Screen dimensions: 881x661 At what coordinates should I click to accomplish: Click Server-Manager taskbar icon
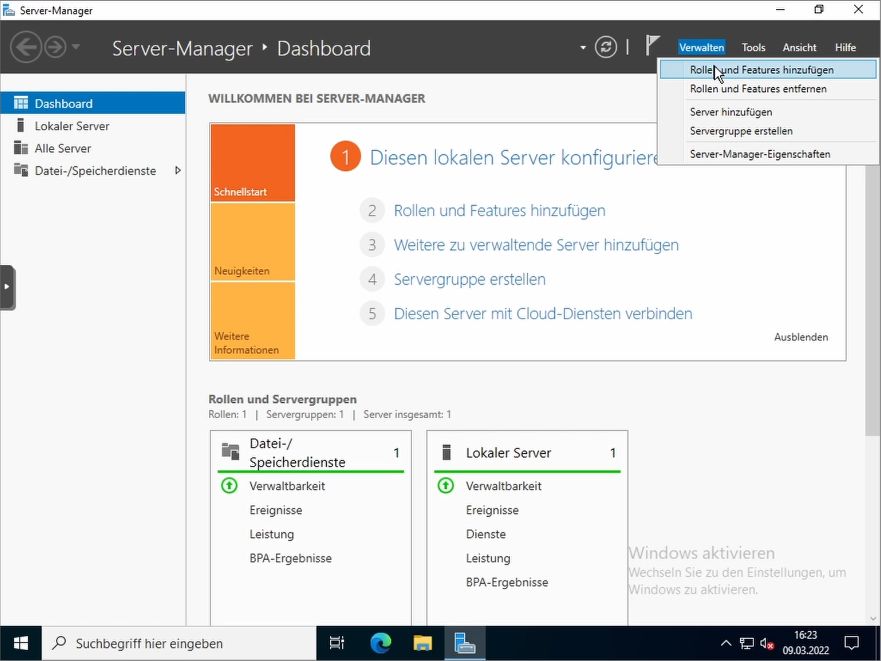pos(465,643)
